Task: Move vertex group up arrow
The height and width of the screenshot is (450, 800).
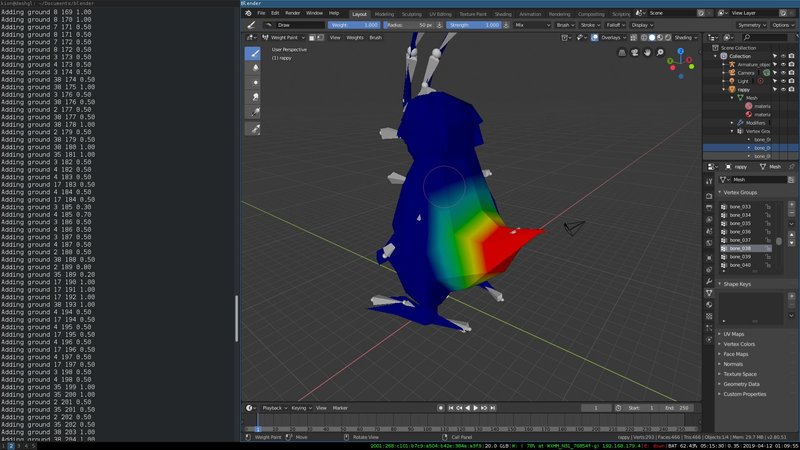Action: click(791, 235)
